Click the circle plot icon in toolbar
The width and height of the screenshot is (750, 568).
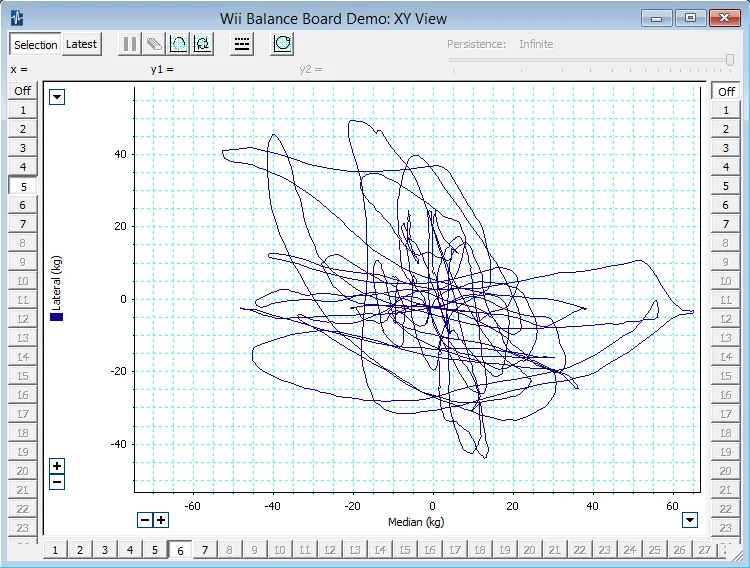(x=282, y=44)
